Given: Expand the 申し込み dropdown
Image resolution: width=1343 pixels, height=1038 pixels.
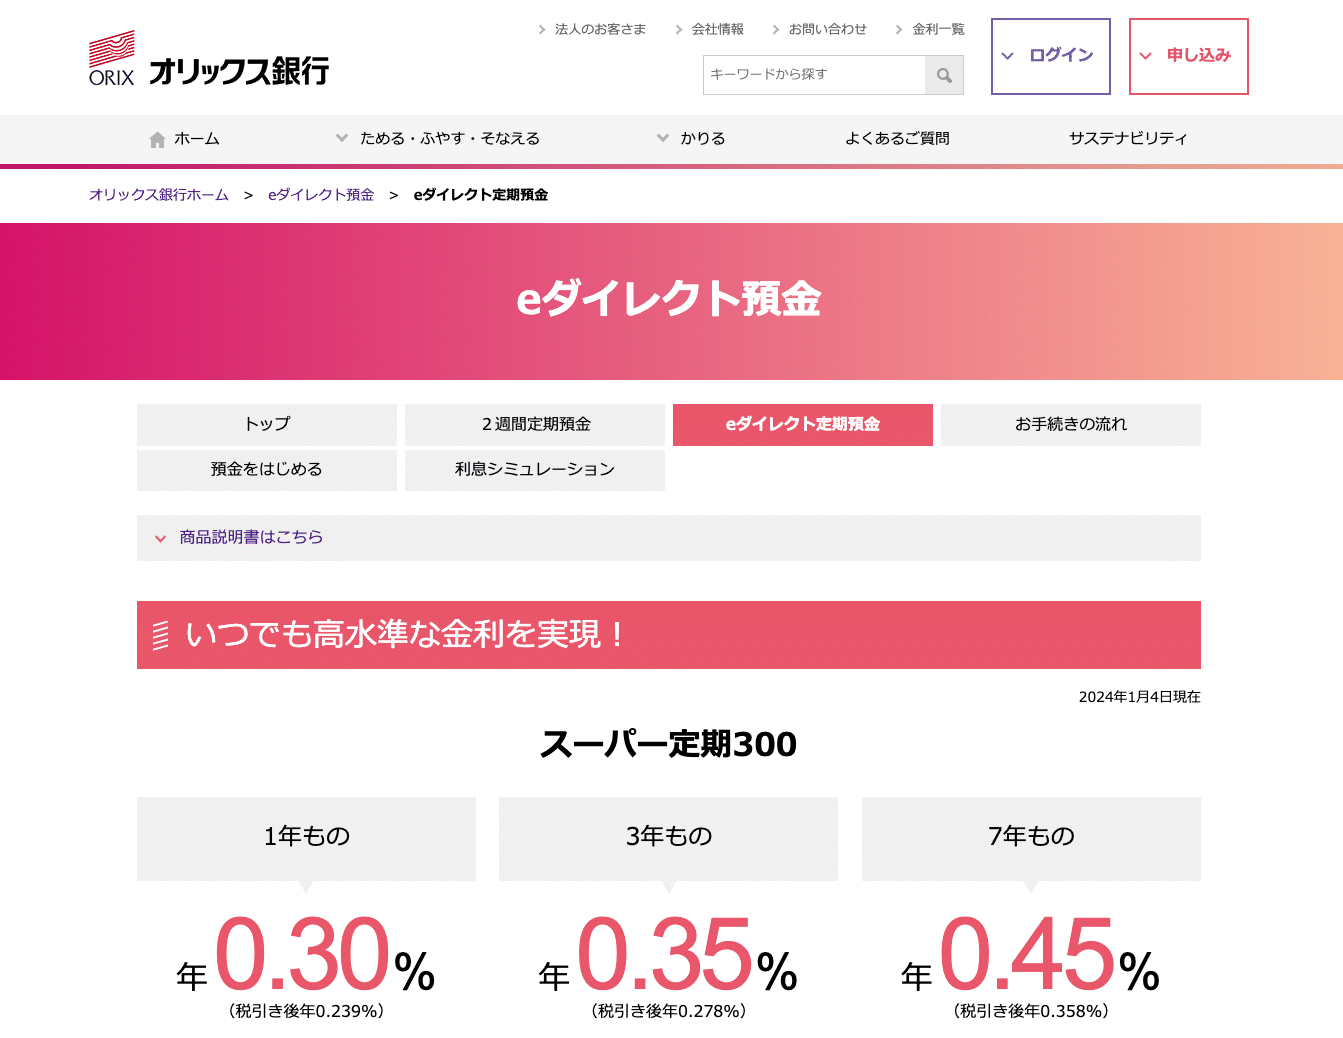Looking at the screenshot, I should (x=1189, y=56).
